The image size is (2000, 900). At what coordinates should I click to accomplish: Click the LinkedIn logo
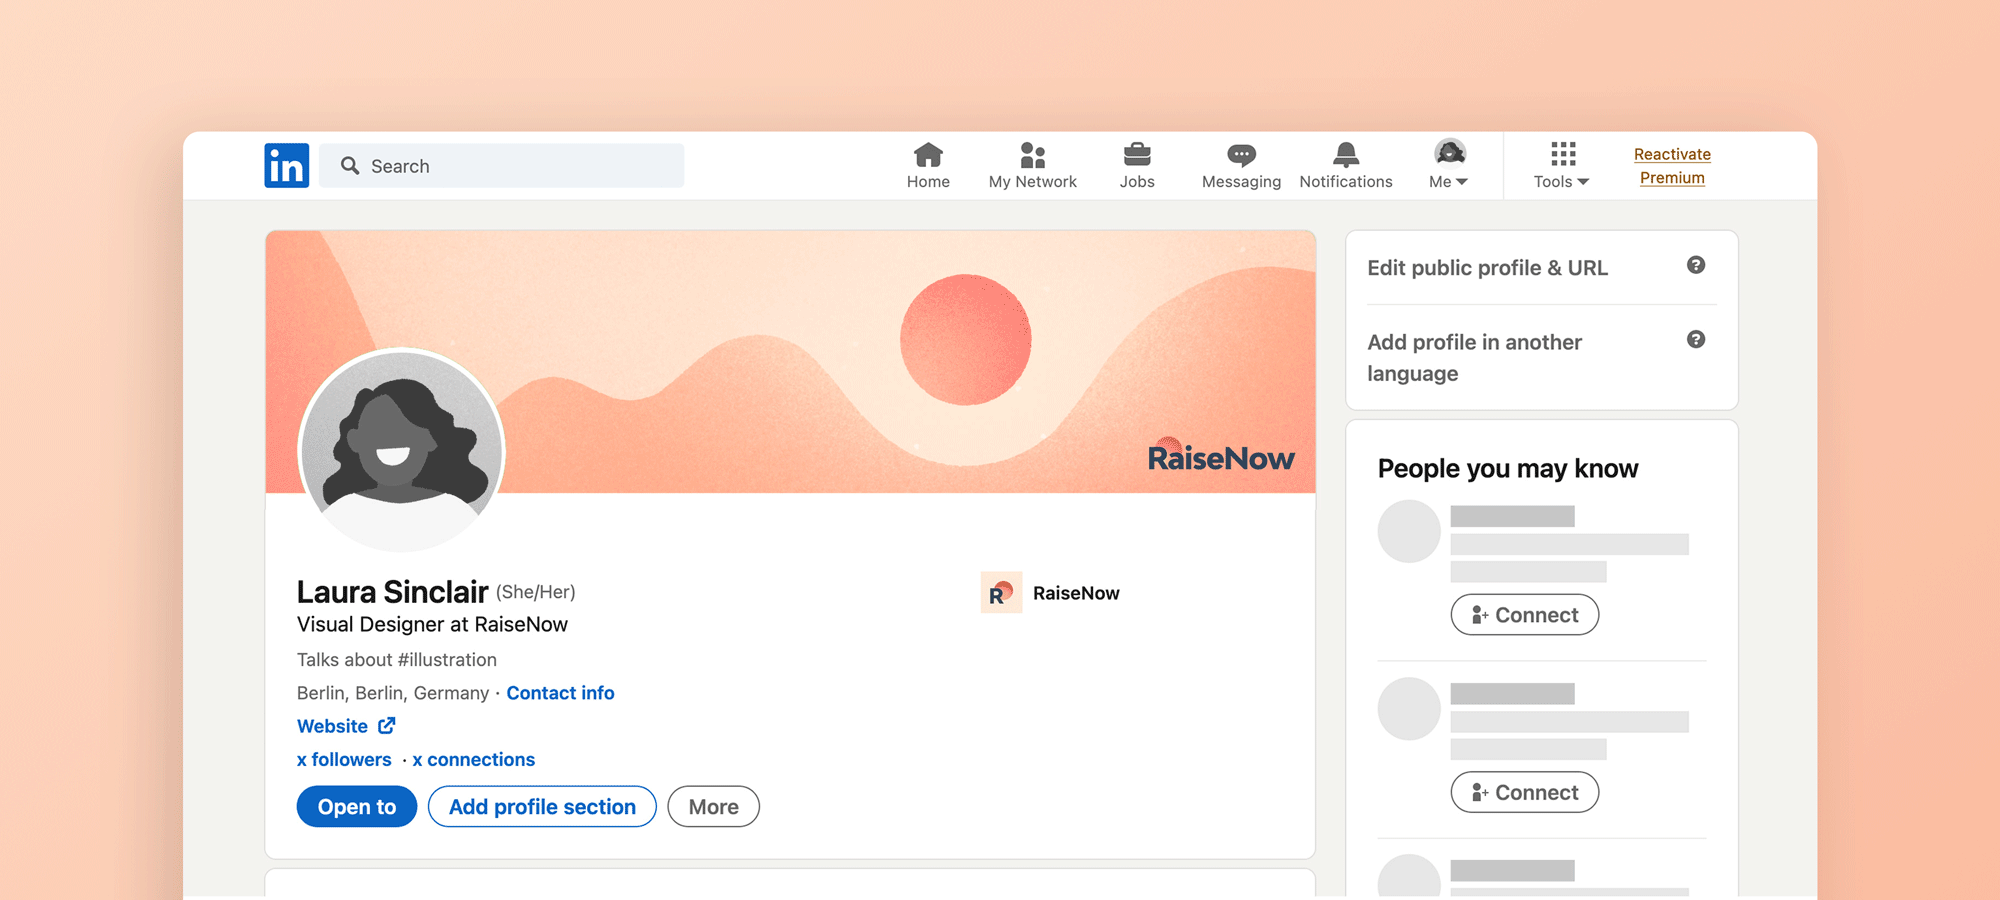[286, 166]
